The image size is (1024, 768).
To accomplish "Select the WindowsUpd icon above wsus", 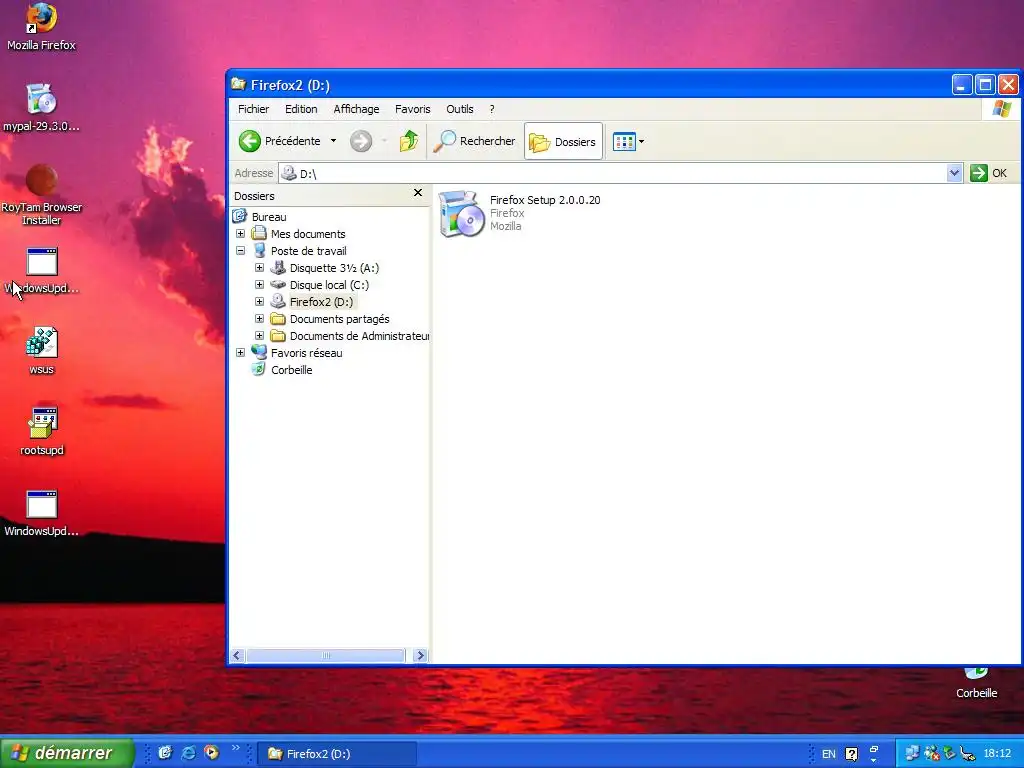I will pyautogui.click(x=41, y=270).
